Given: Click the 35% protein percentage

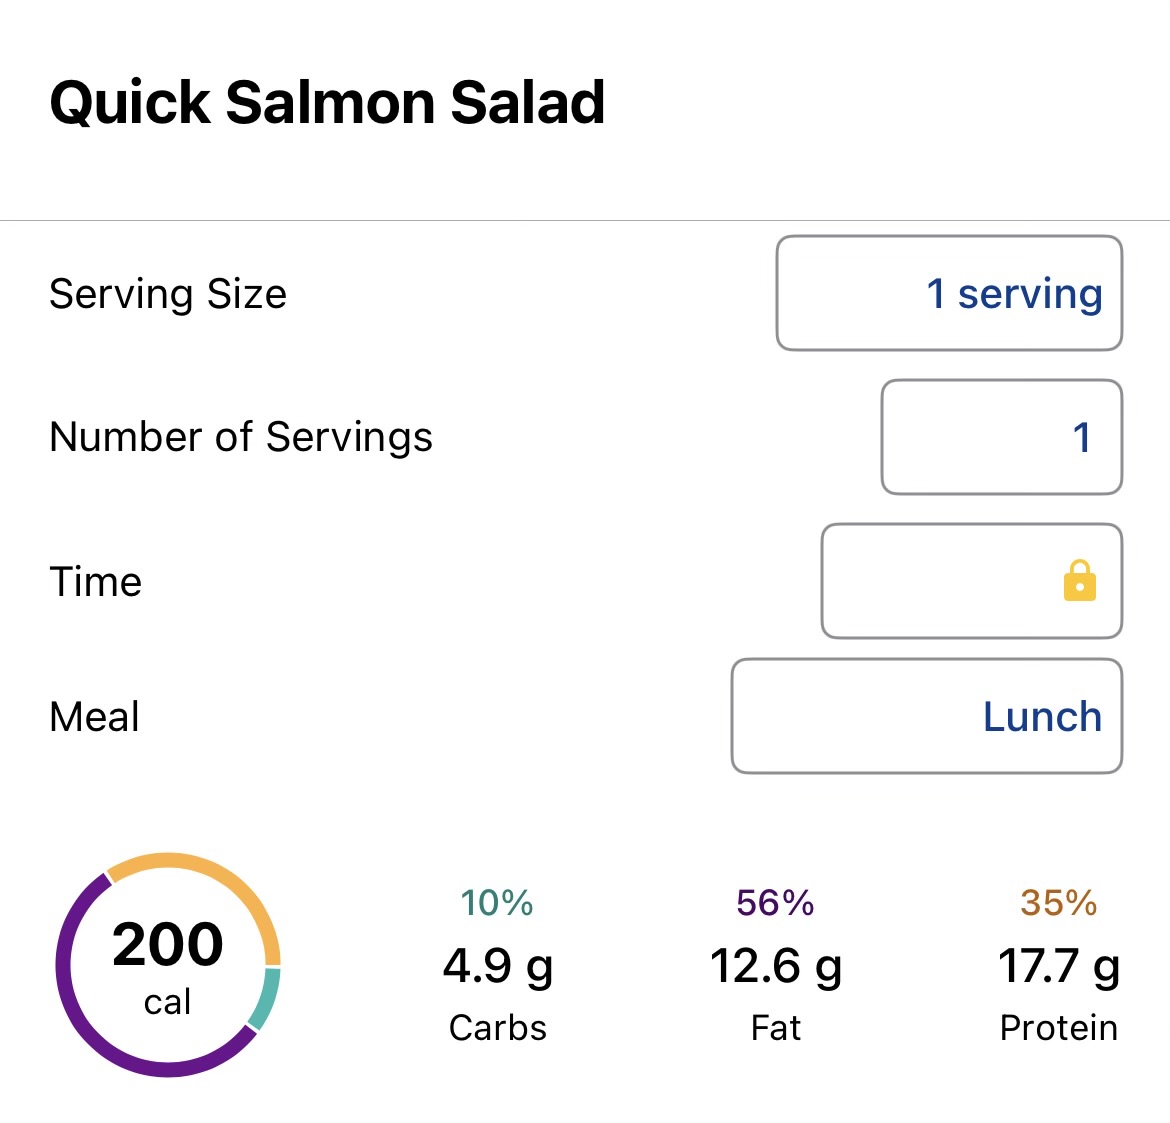Looking at the screenshot, I should tap(1058, 903).
